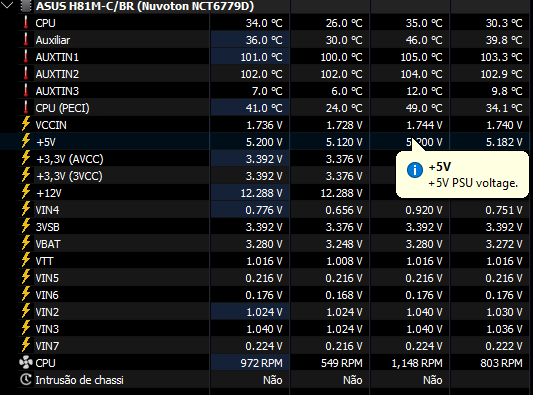Click the blue info icon in the +5V tooltip
This screenshot has height=395, width=533.
pyautogui.click(x=415, y=170)
